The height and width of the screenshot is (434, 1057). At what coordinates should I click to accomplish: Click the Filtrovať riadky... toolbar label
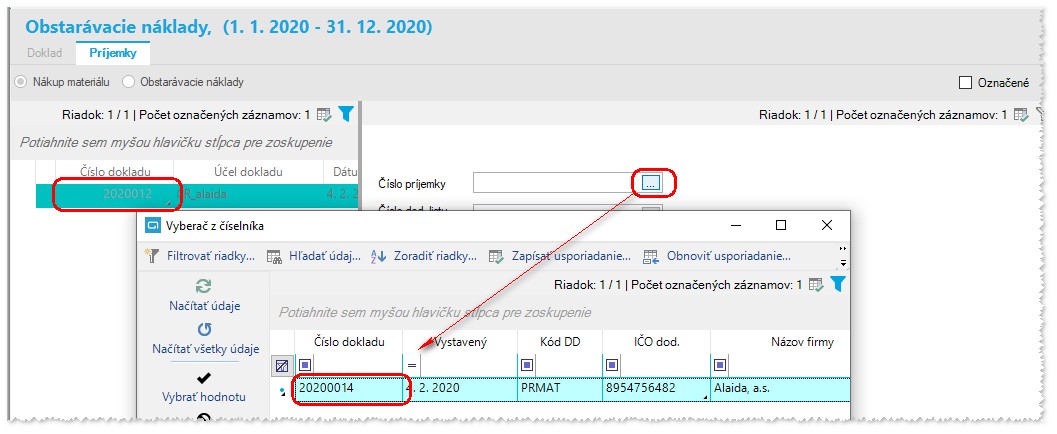click(x=210, y=256)
